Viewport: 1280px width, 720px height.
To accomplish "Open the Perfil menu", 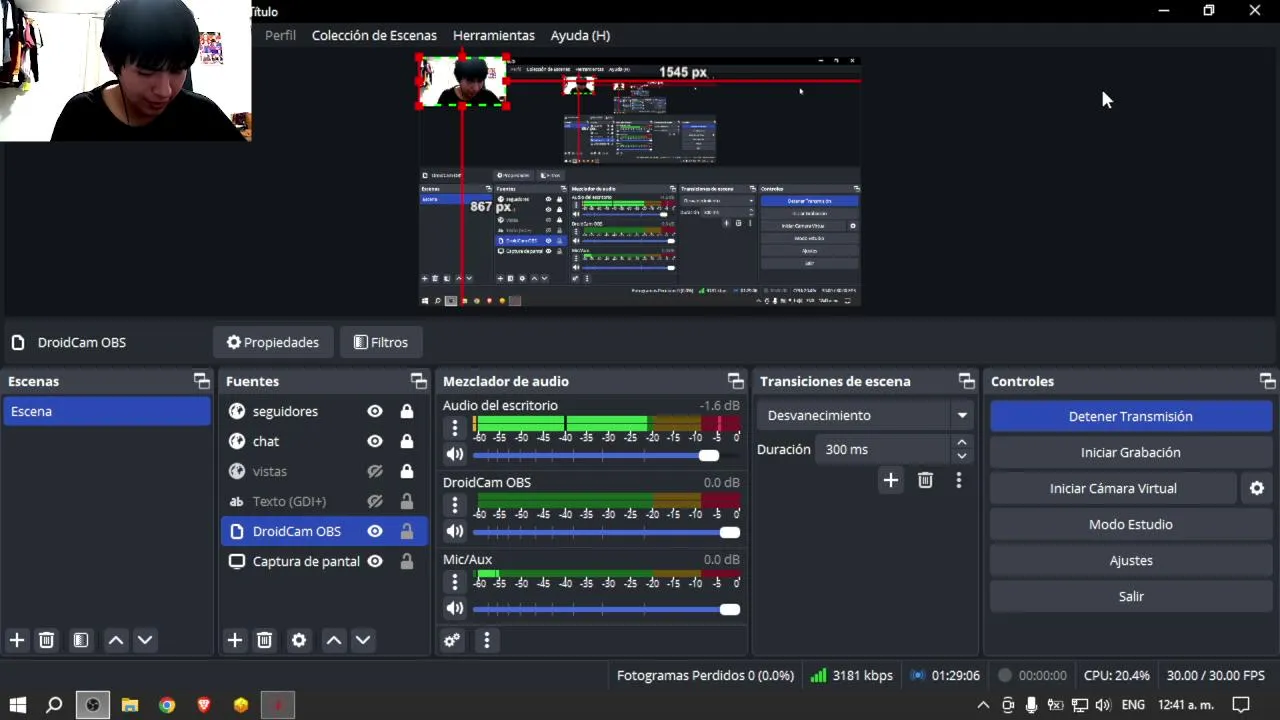I will coord(280,35).
